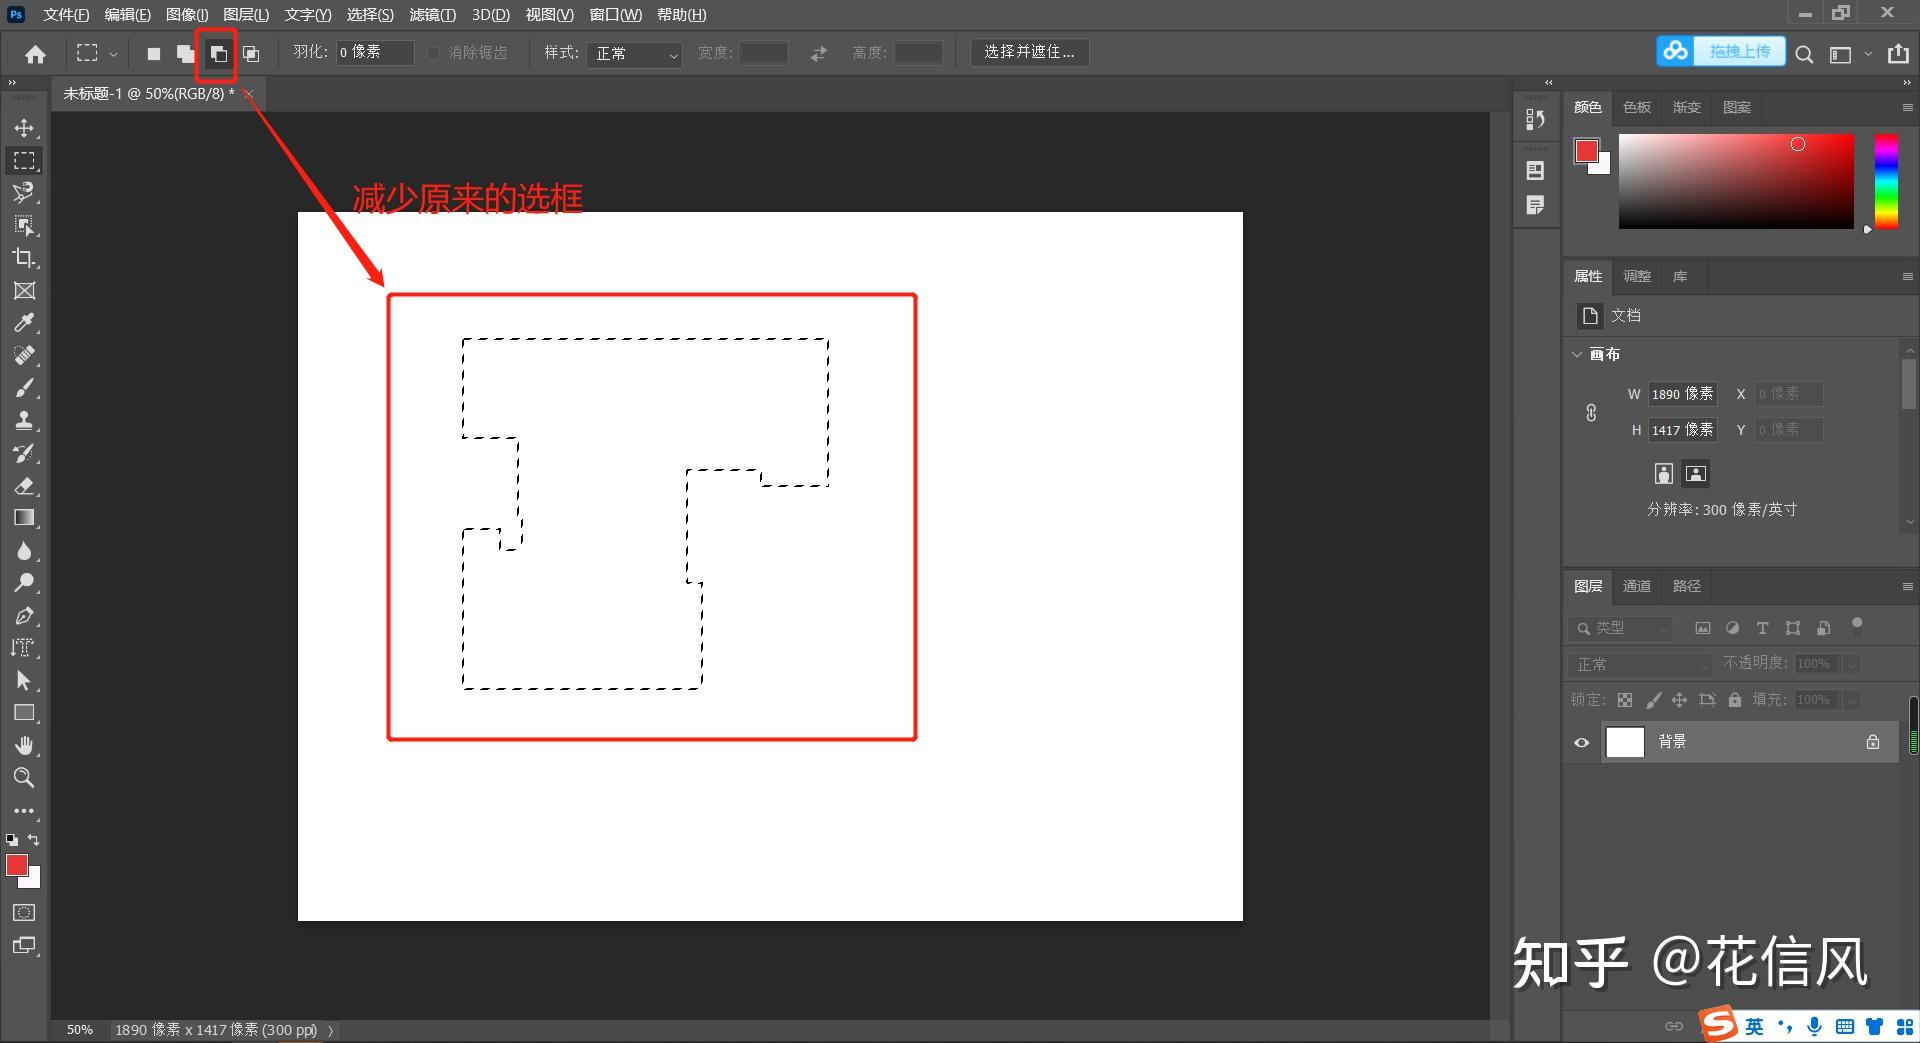Select the Crop tool
This screenshot has height=1043, width=1920.
24,258
